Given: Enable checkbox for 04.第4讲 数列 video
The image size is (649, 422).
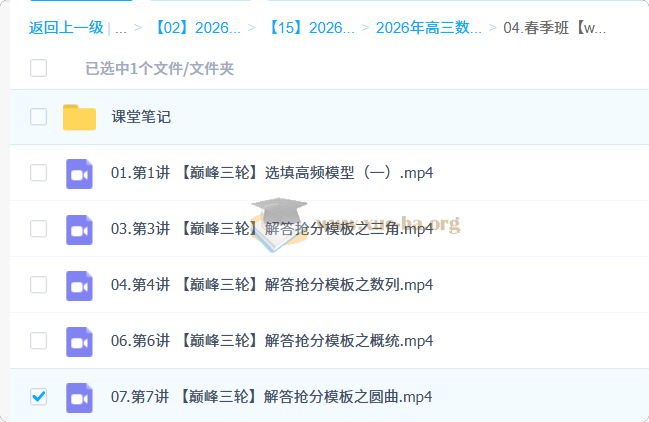Looking at the screenshot, I should point(38,285).
